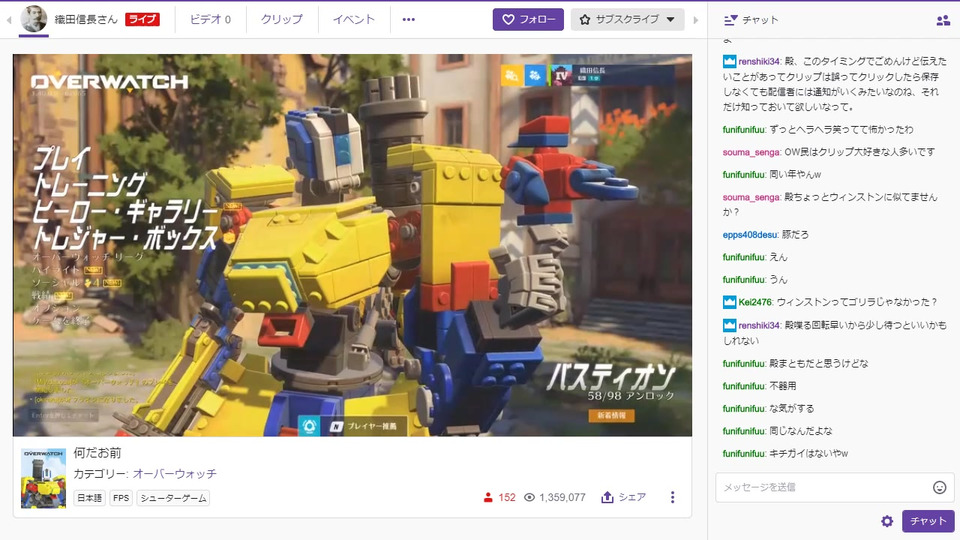The height and width of the screenshot is (540, 960).
Task: Click the red viewer count icon
Action: (488, 497)
